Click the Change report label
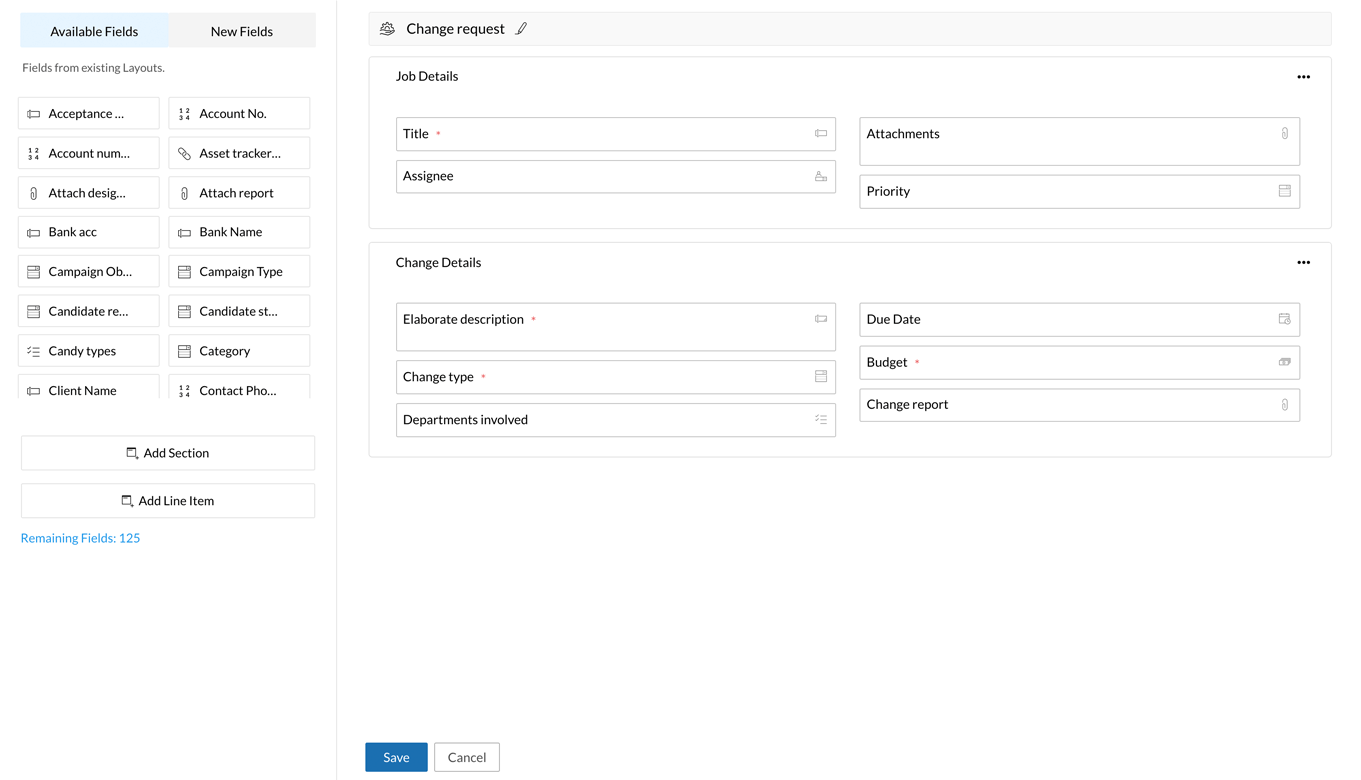The image size is (1361, 780). [907, 405]
